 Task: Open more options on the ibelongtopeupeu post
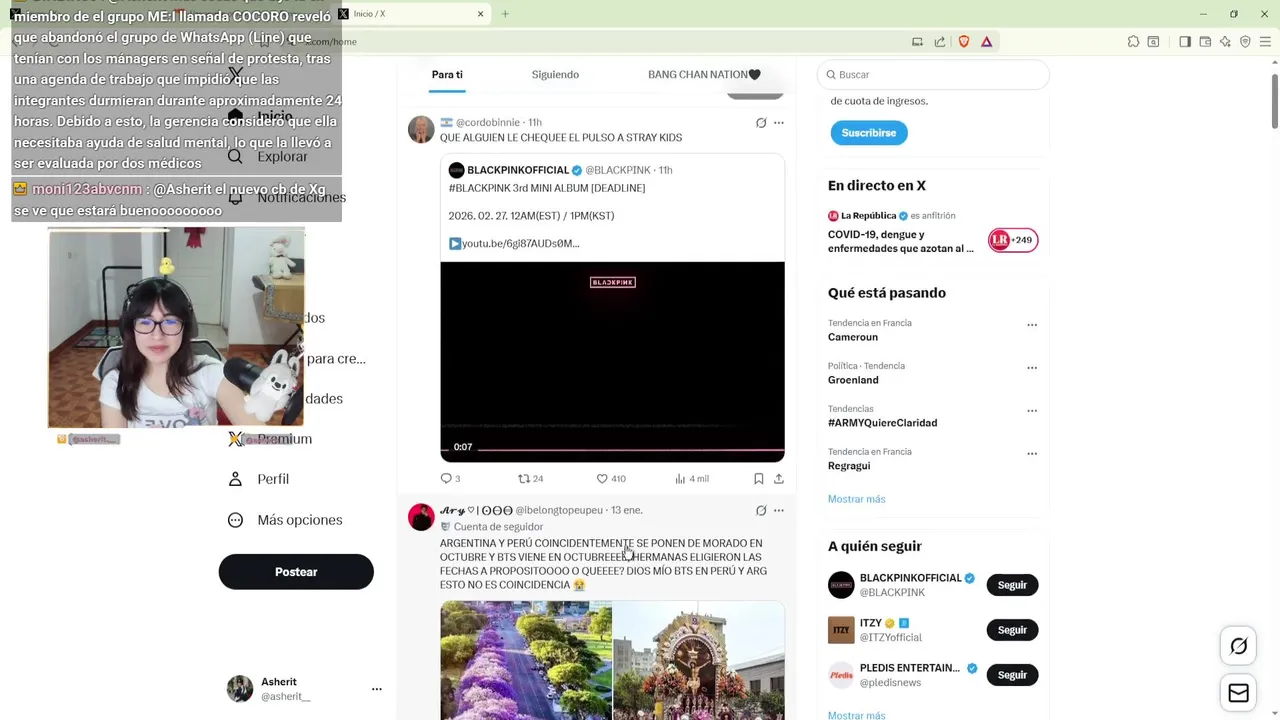click(x=779, y=510)
